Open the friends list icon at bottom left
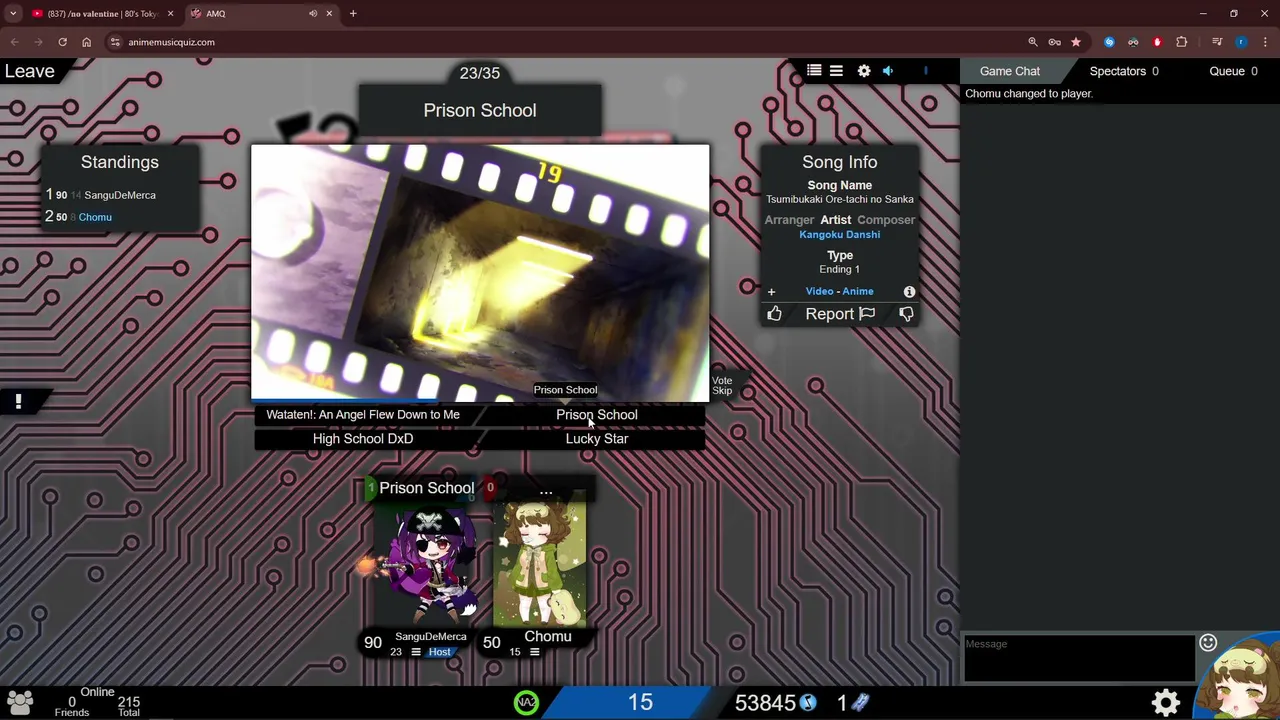Screen dimensions: 1280x720 [20, 703]
